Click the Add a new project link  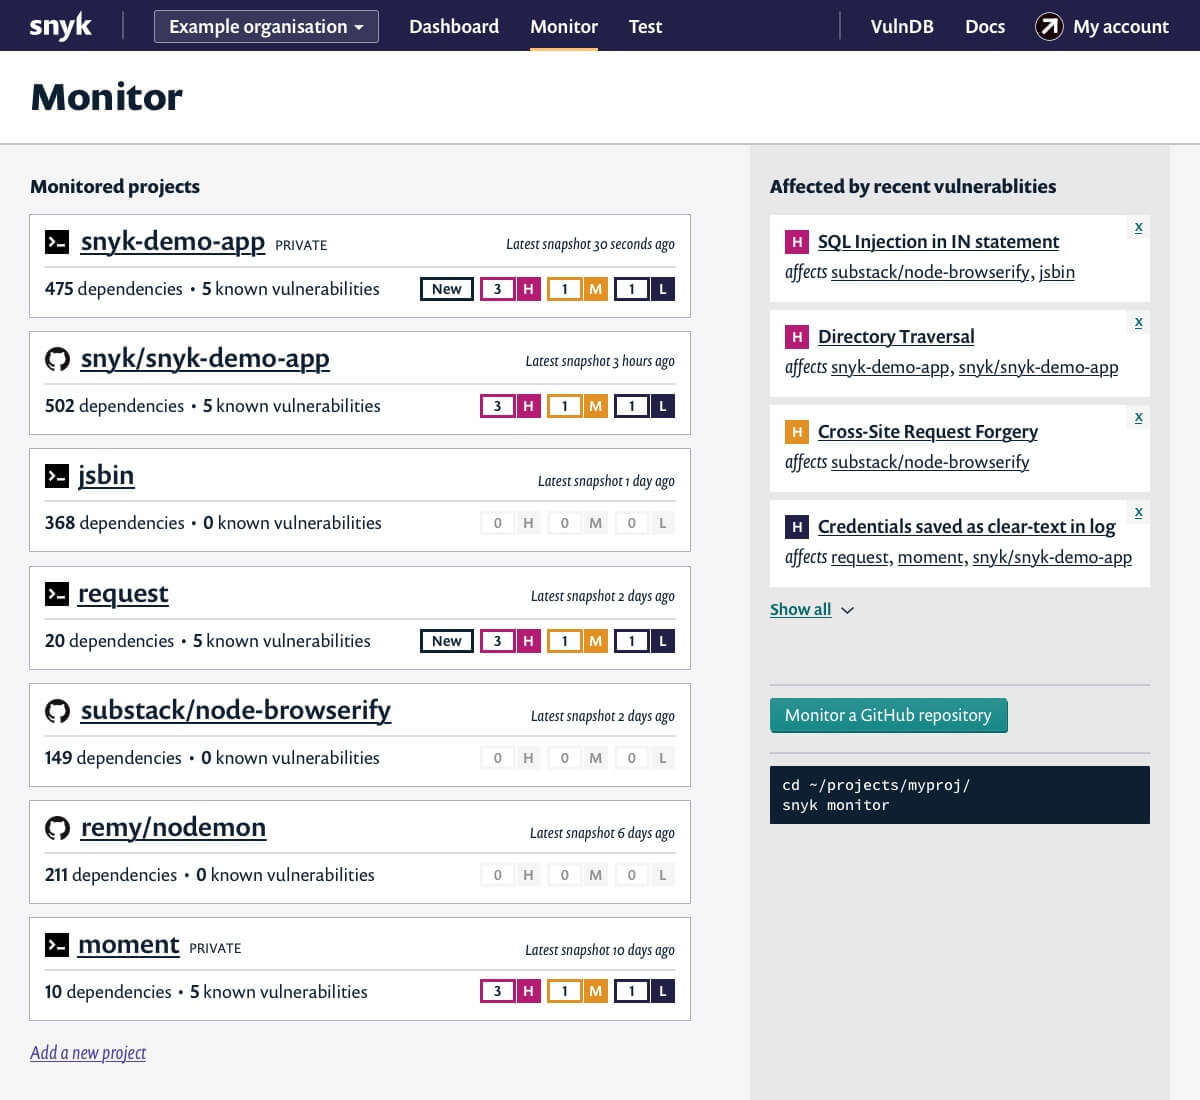88,1052
